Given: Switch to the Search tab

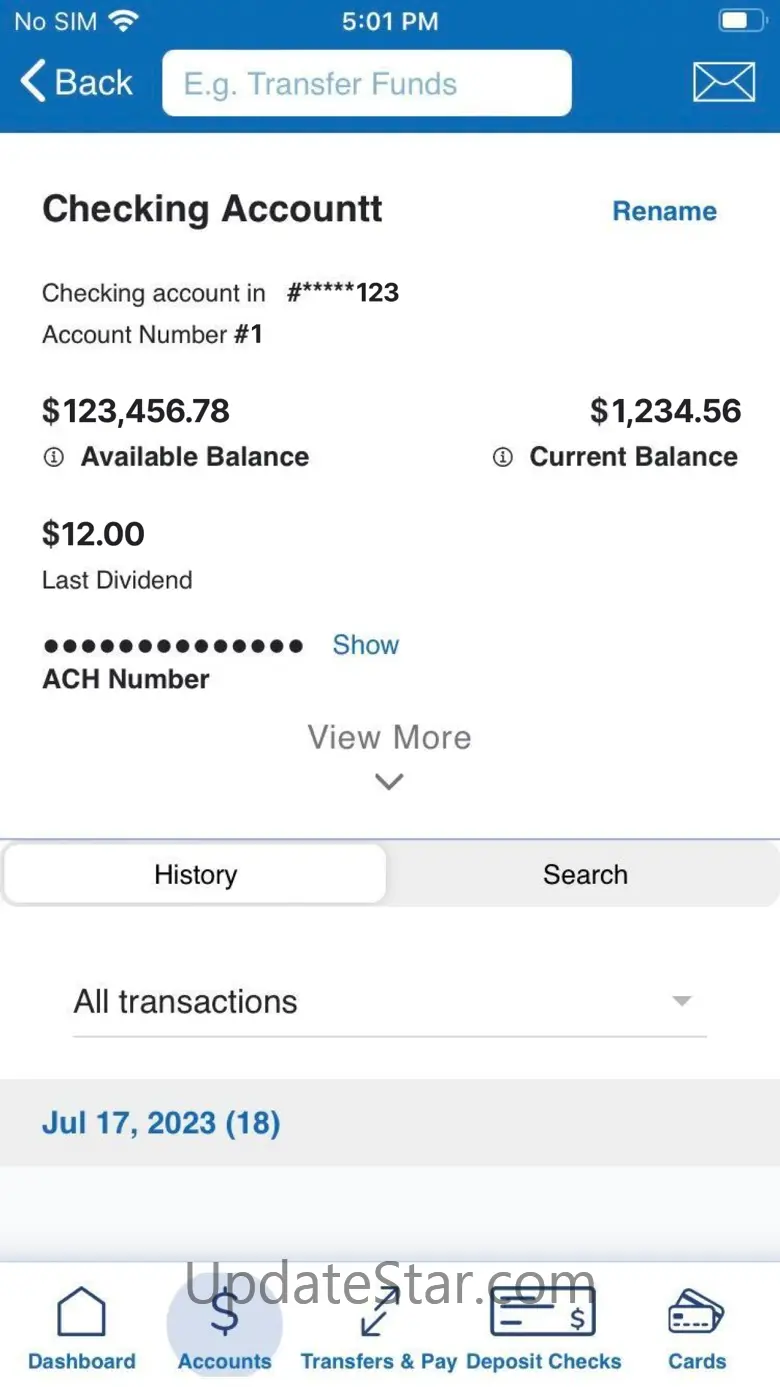Looking at the screenshot, I should click(585, 875).
